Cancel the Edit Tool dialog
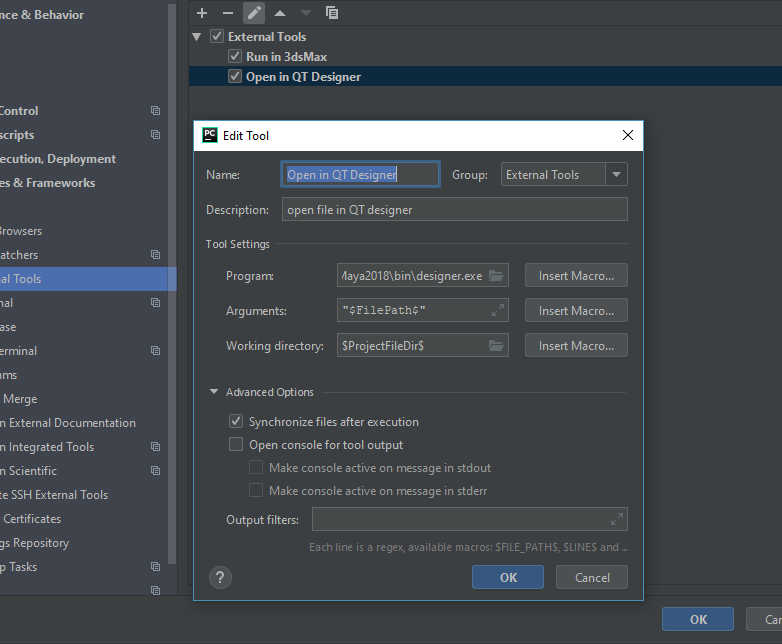The height and width of the screenshot is (644, 782). point(592,577)
